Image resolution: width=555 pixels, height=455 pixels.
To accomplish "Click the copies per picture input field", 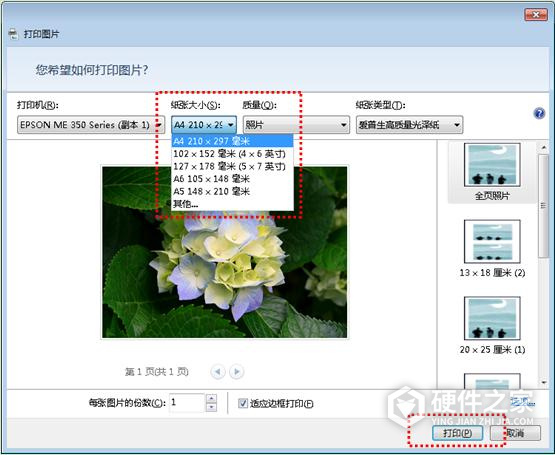I will tap(187, 403).
